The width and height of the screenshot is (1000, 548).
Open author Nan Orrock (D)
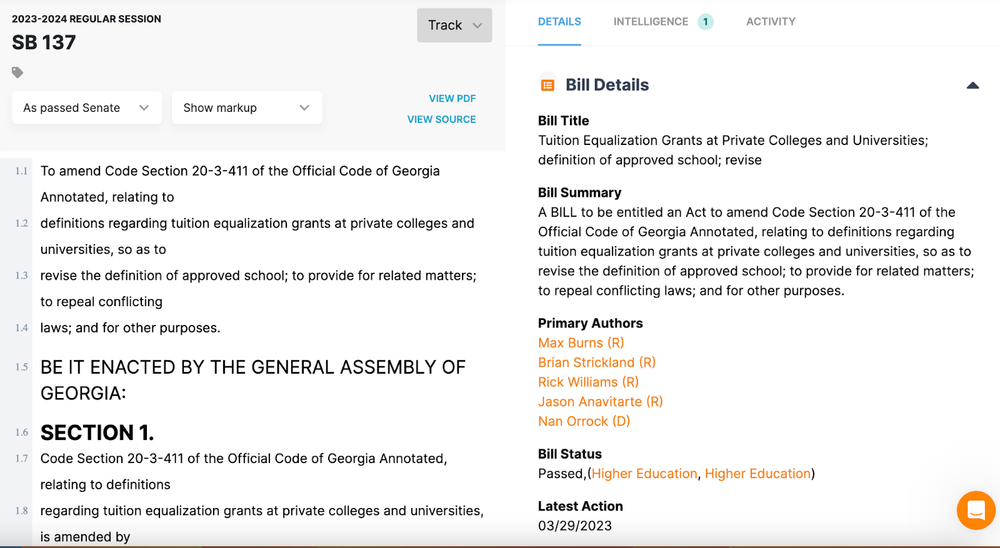pyautogui.click(x=584, y=421)
